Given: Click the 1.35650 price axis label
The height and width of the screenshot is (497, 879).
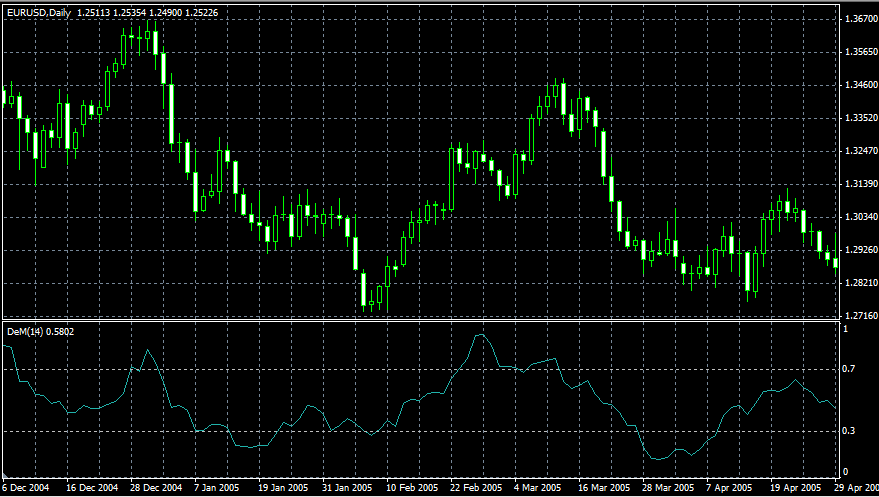Looking at the screenshot, I should click(861, 52).
